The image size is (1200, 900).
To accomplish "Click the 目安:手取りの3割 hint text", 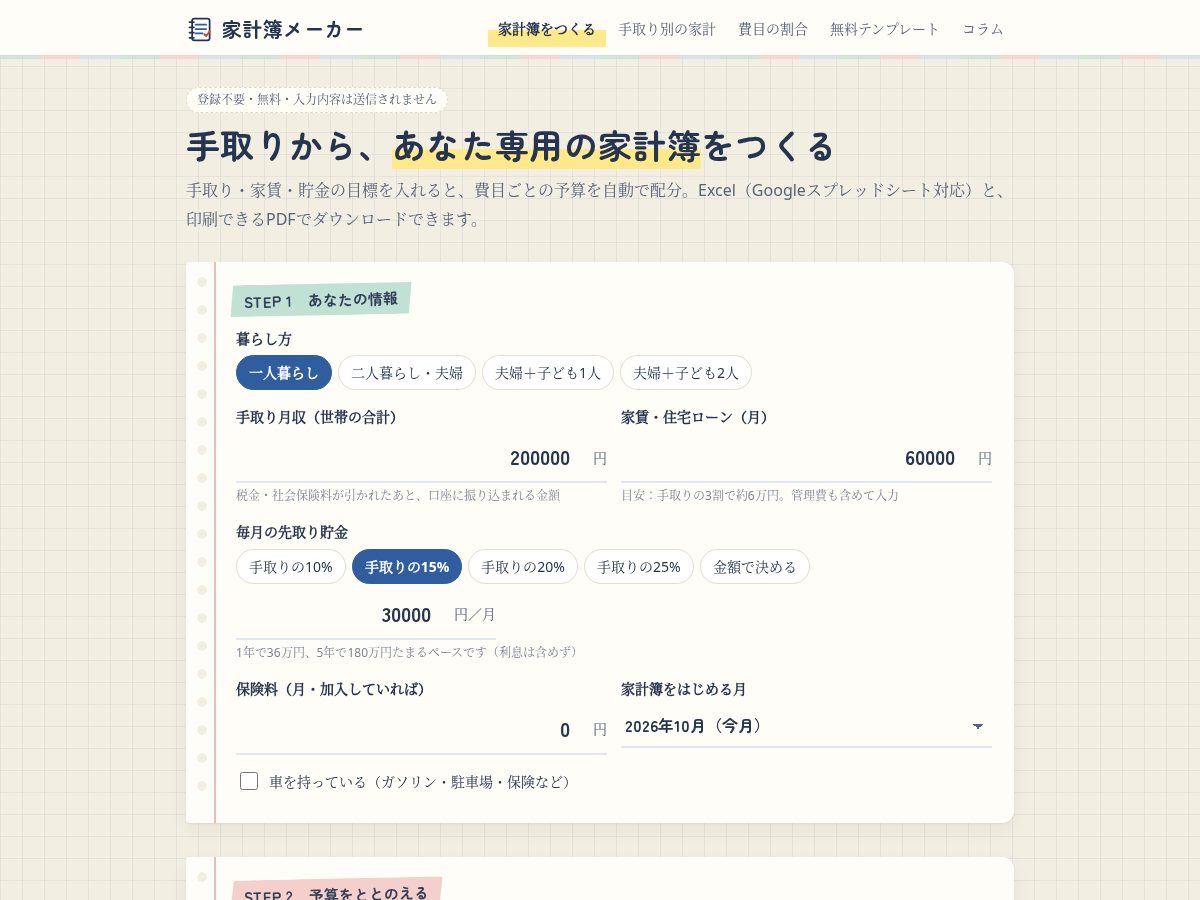I will 760,495.
